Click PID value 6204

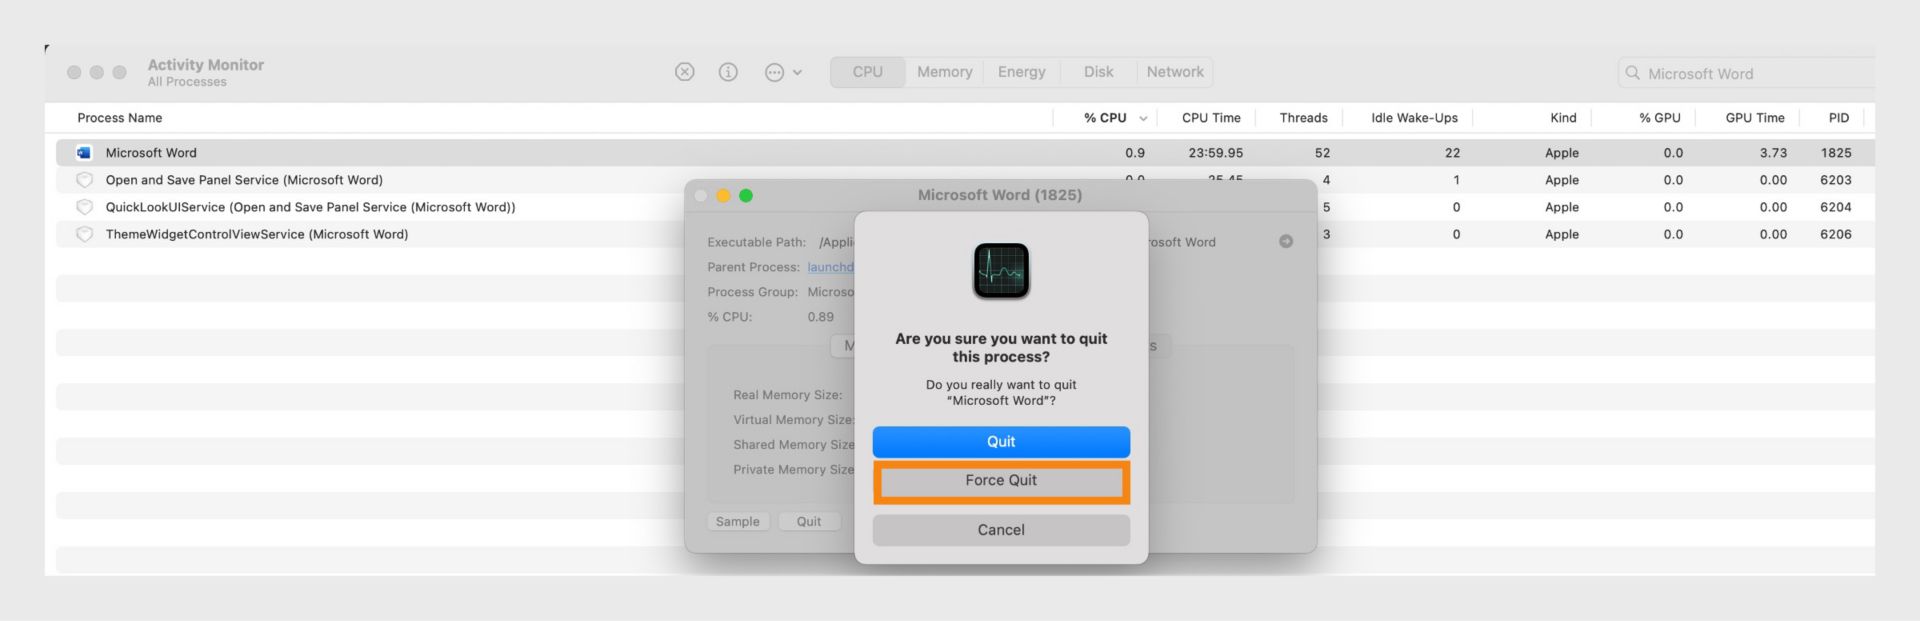tap(1836, 207)
